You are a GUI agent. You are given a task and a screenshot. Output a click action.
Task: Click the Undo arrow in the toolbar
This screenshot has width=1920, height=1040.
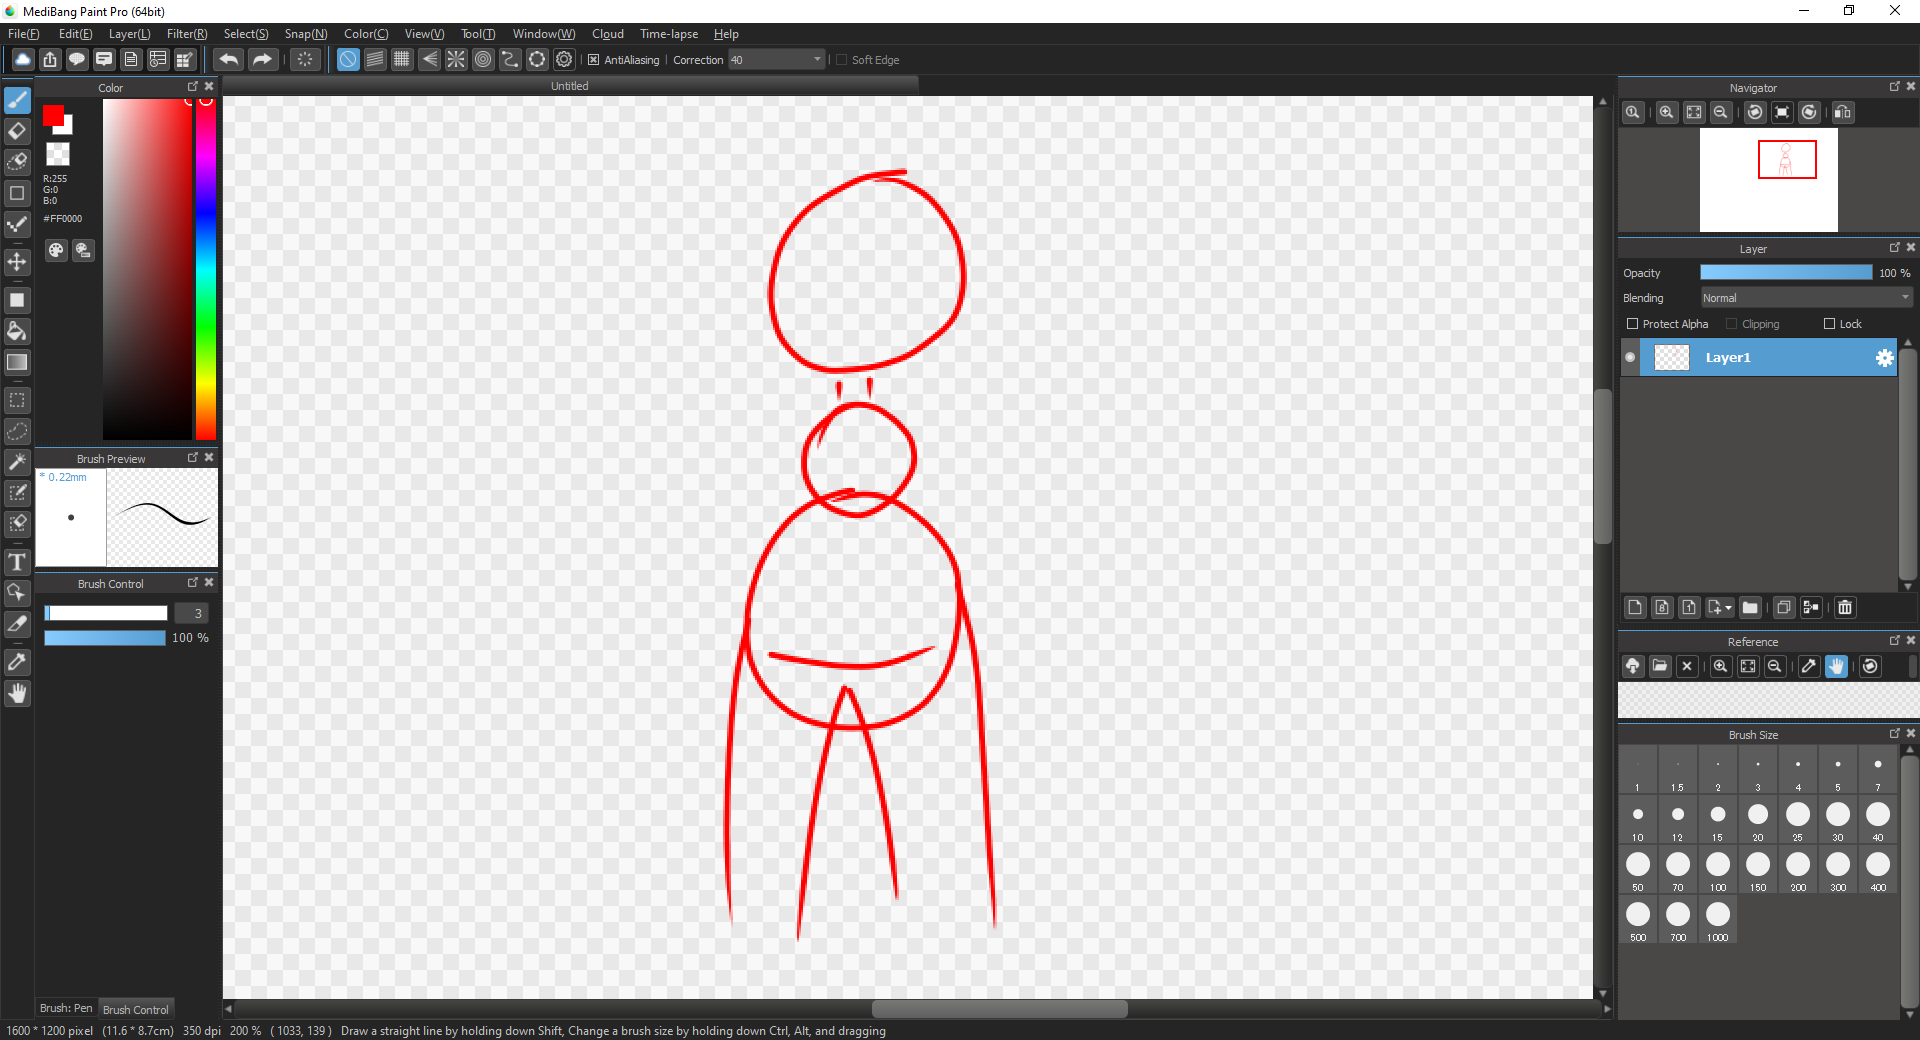(228, 60)
